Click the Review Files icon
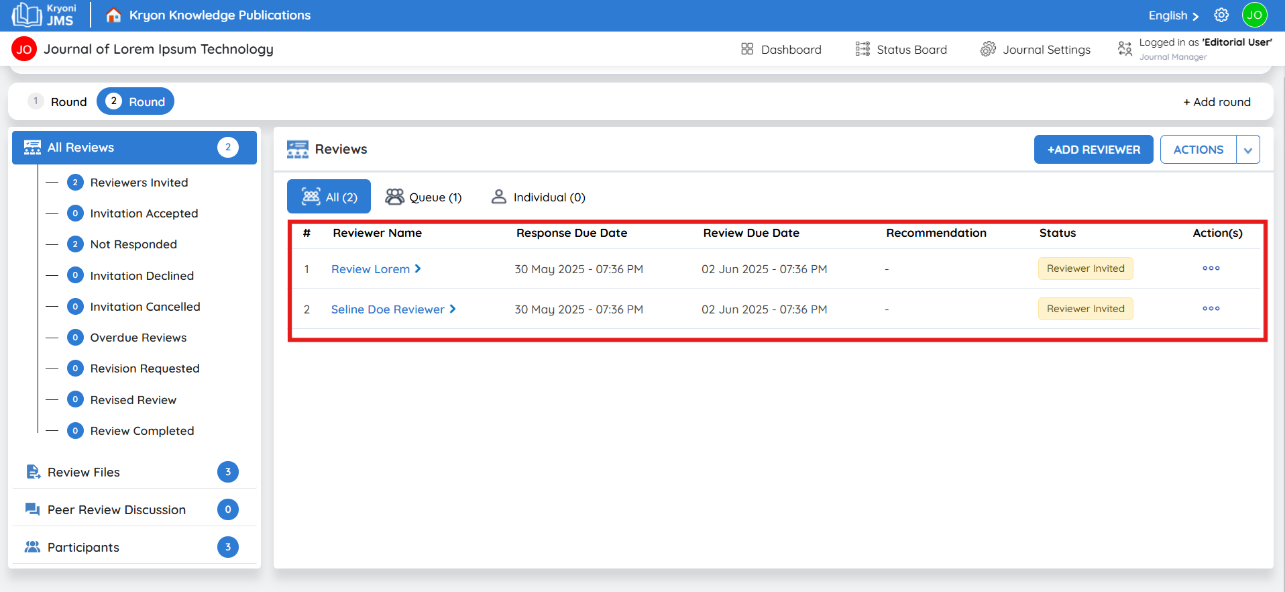This screenshot has height=592, width=1285. [x=32, y=472]
